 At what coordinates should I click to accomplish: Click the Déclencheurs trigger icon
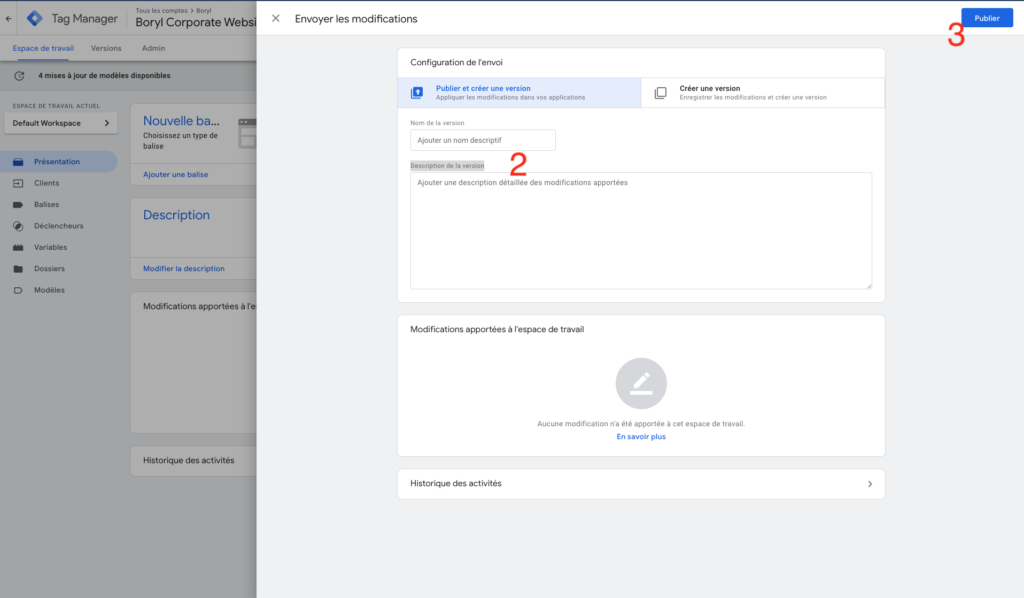pyautogui.click(x=18, y=227)
